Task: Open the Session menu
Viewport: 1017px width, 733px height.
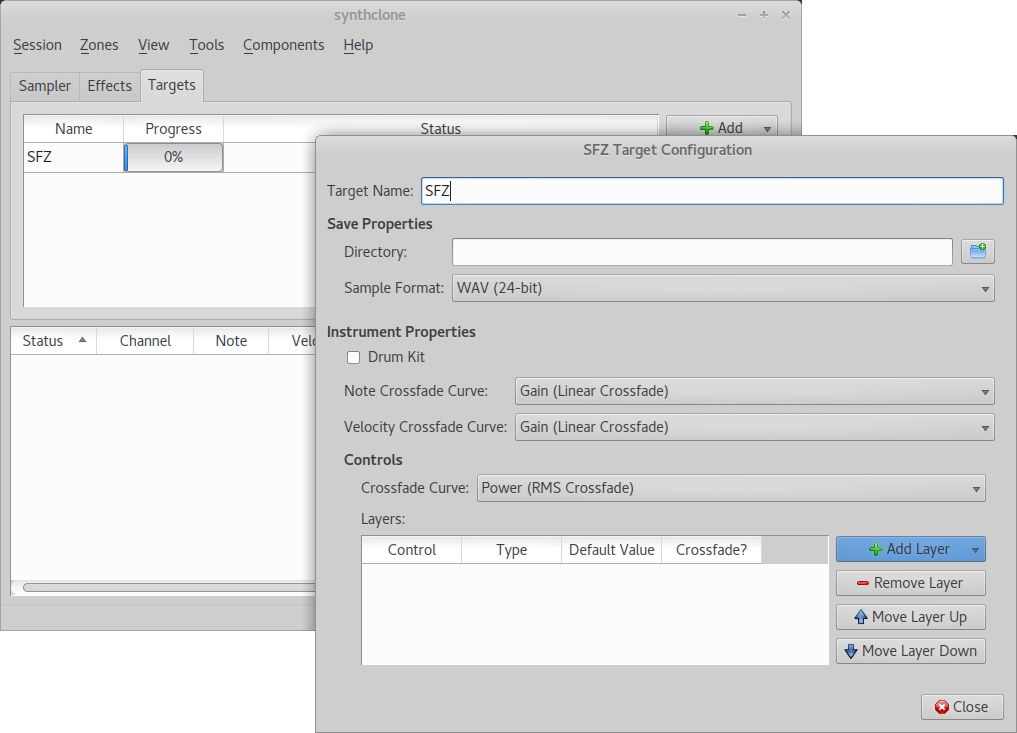Action: 38,45
